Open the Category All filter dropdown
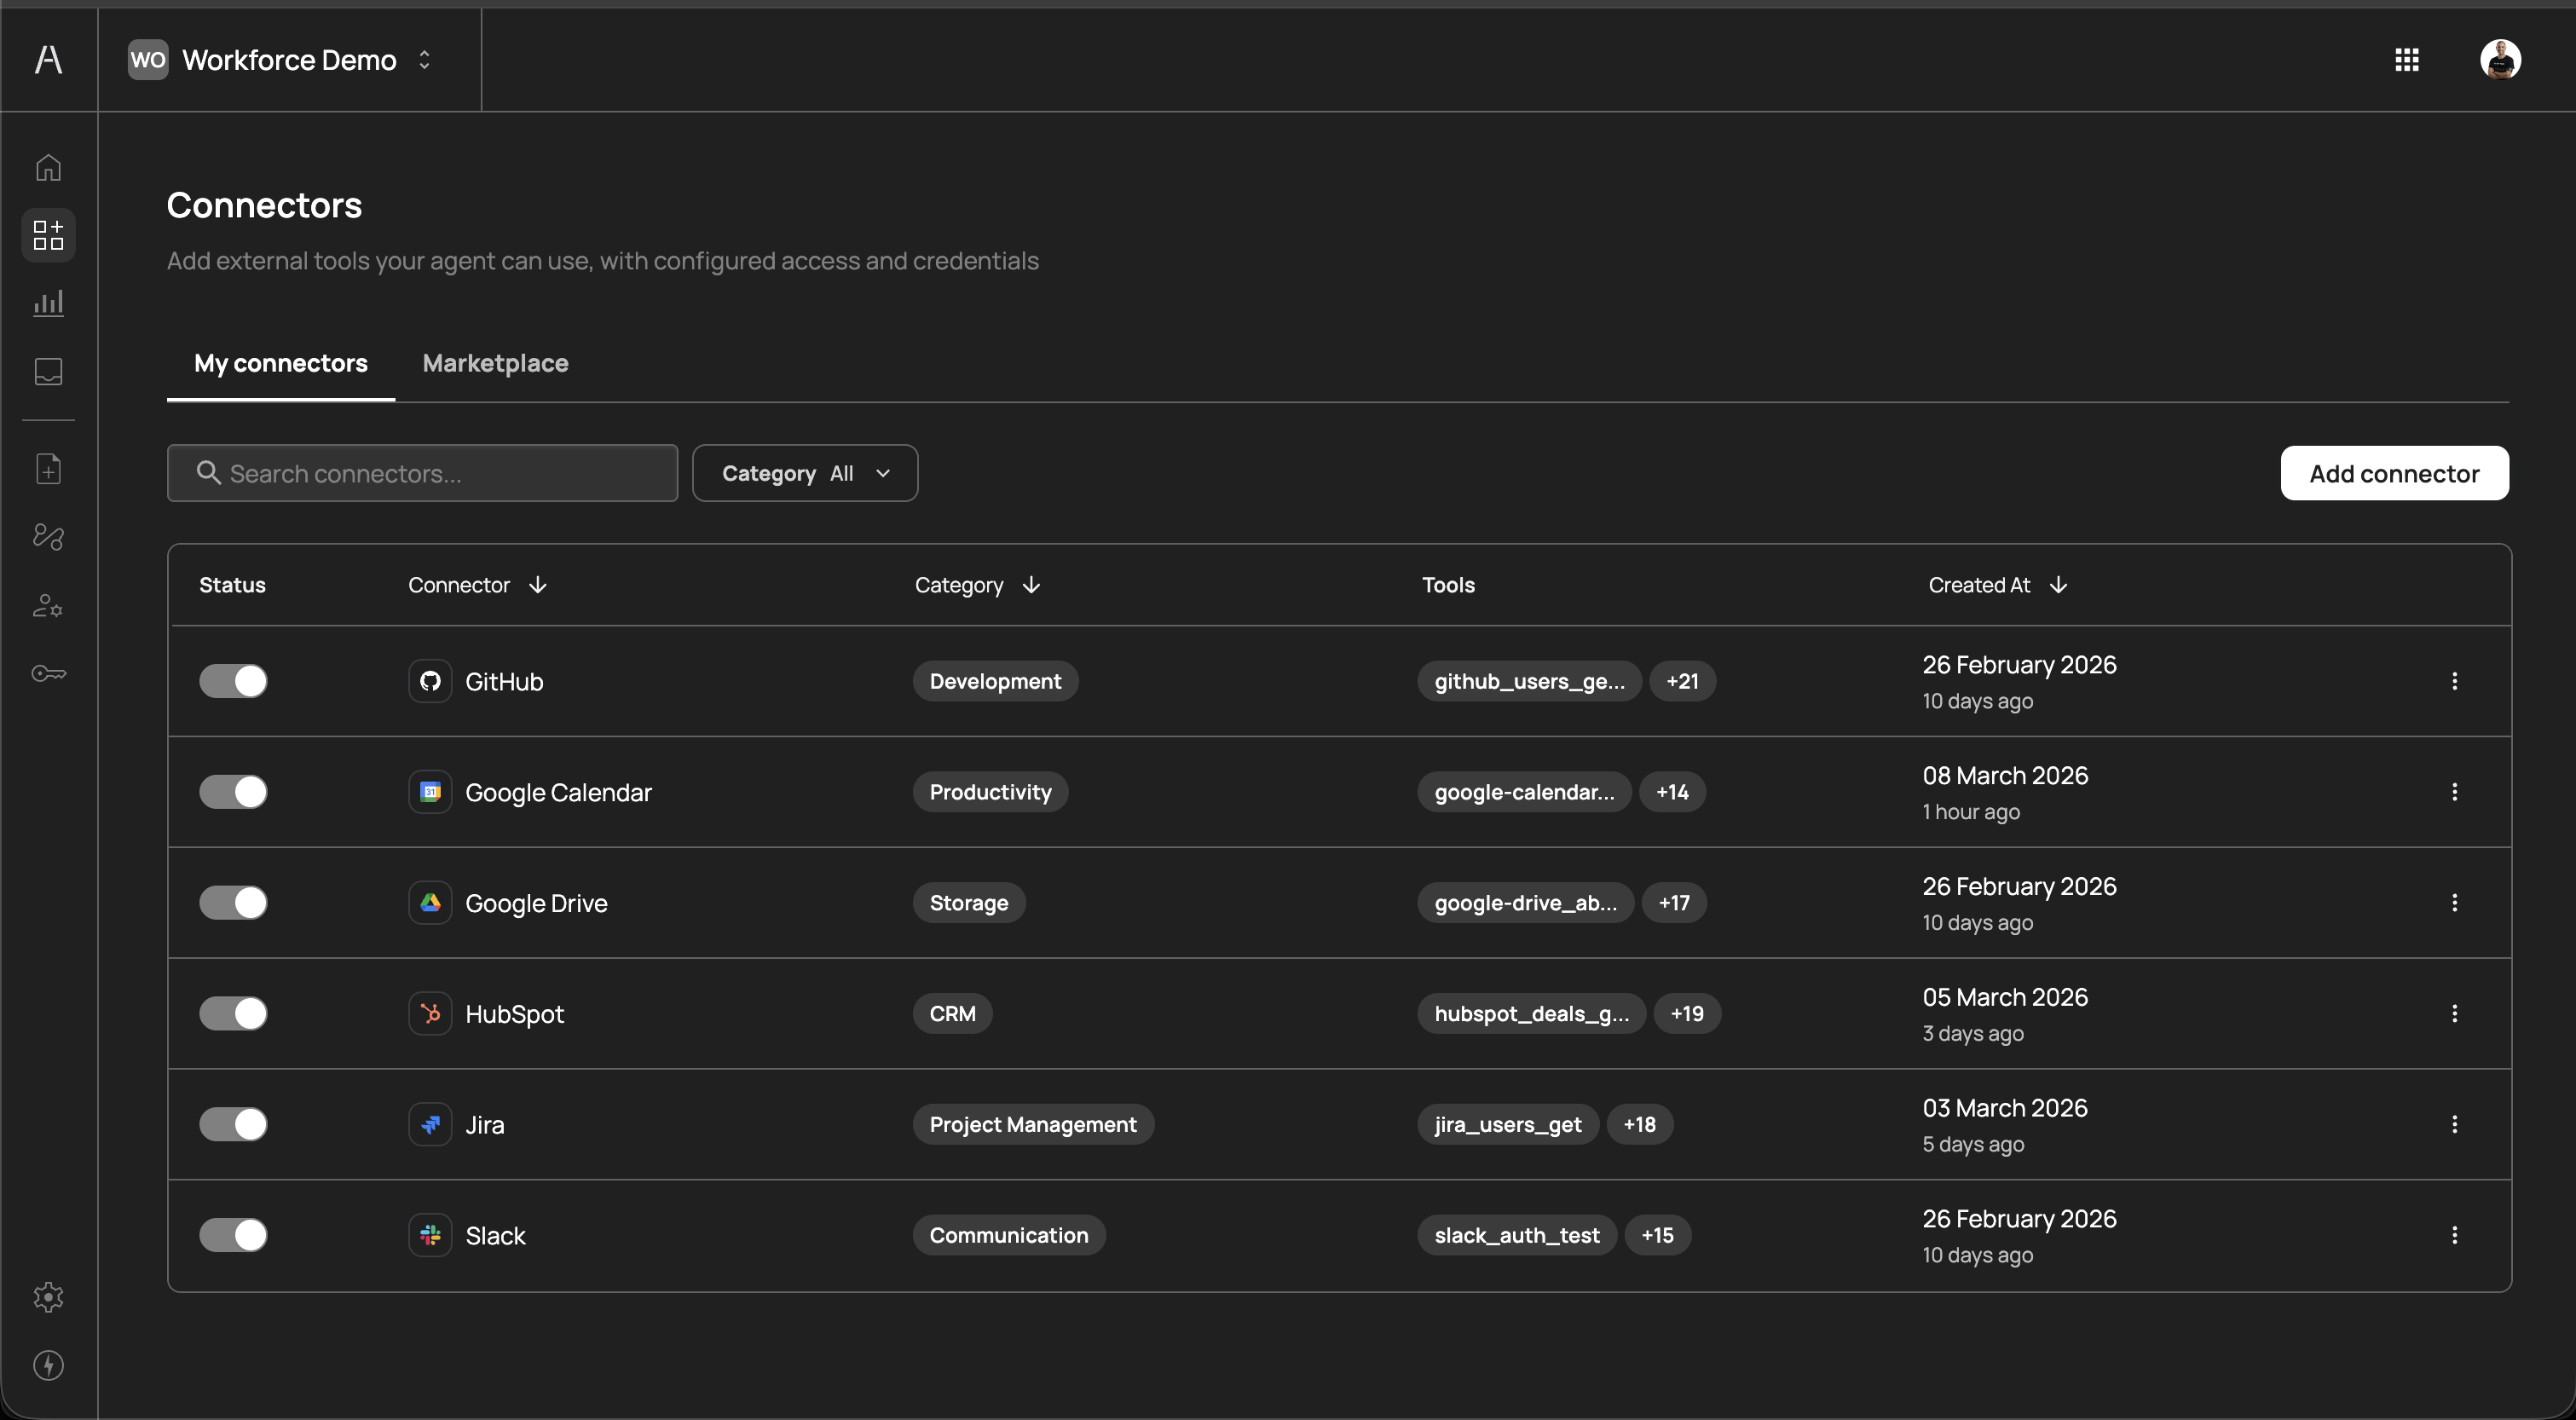 tap(805, 473)
